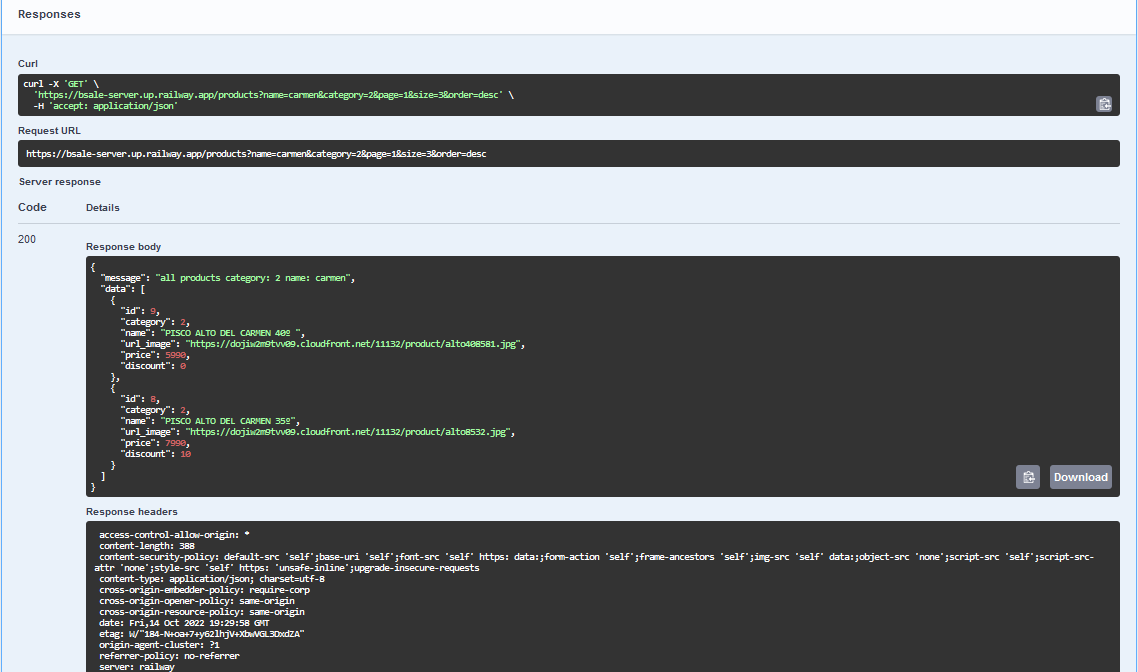Click the server: railway header
This screenshot has width=1138, height=672.
137,666
